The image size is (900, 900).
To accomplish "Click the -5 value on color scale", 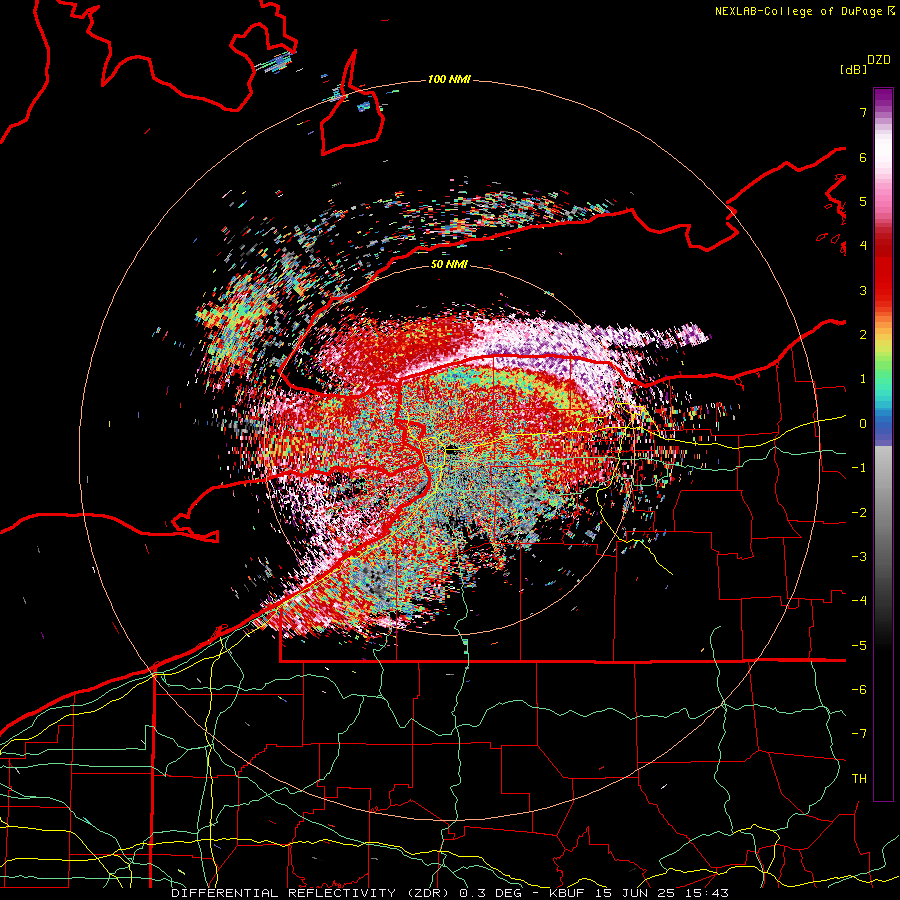I will click(x=859, y=646).
